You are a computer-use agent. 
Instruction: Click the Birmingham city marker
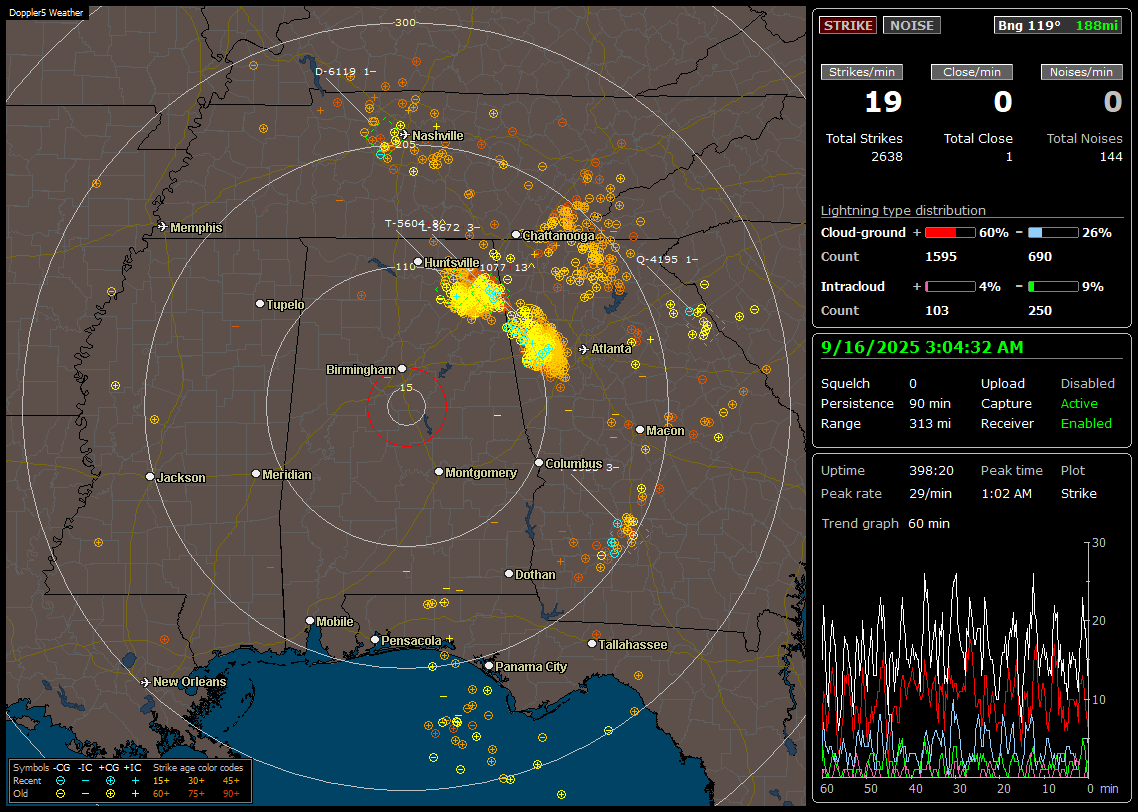coord(402,369)
